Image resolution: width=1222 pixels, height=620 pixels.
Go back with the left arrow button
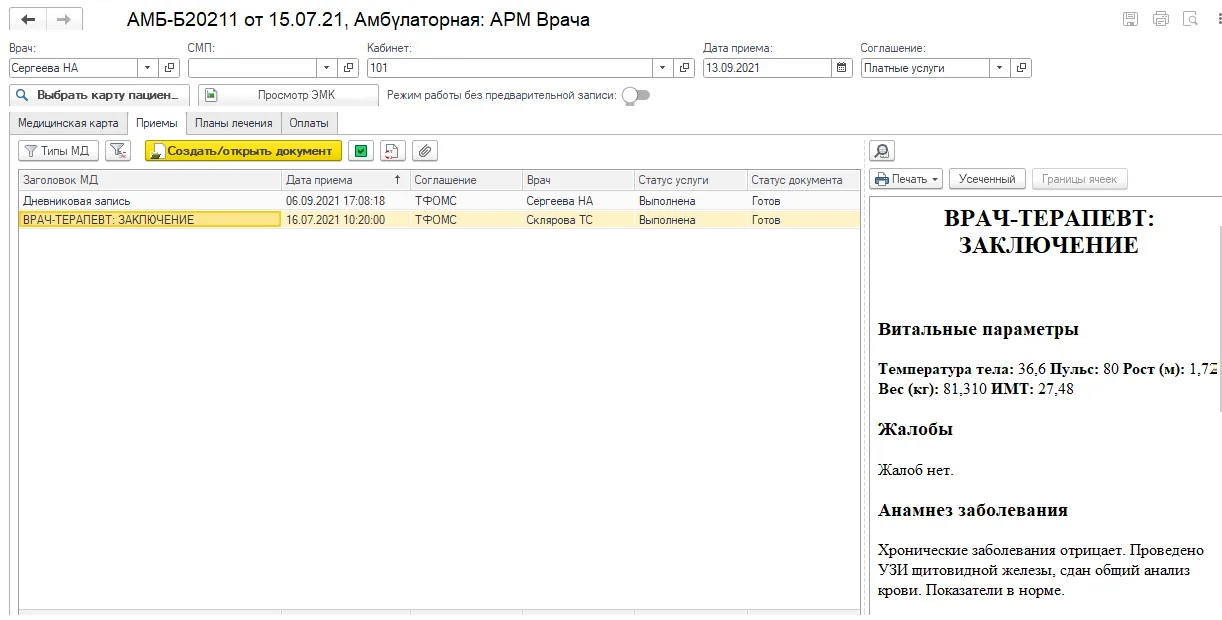pos(28,20)
